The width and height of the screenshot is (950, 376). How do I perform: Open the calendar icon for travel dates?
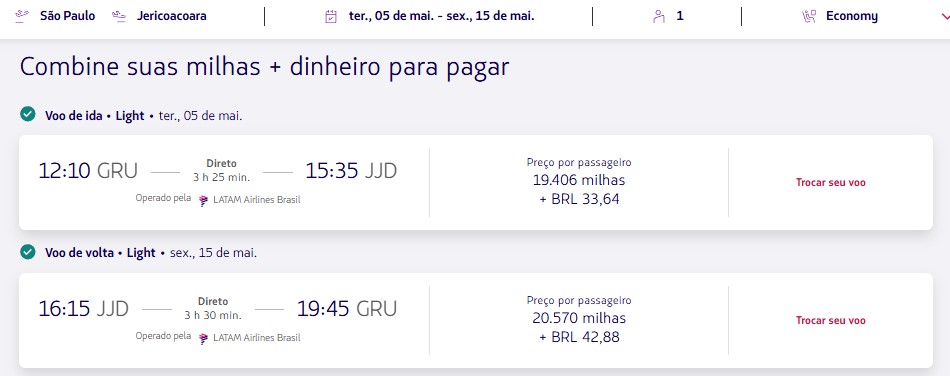331,16
